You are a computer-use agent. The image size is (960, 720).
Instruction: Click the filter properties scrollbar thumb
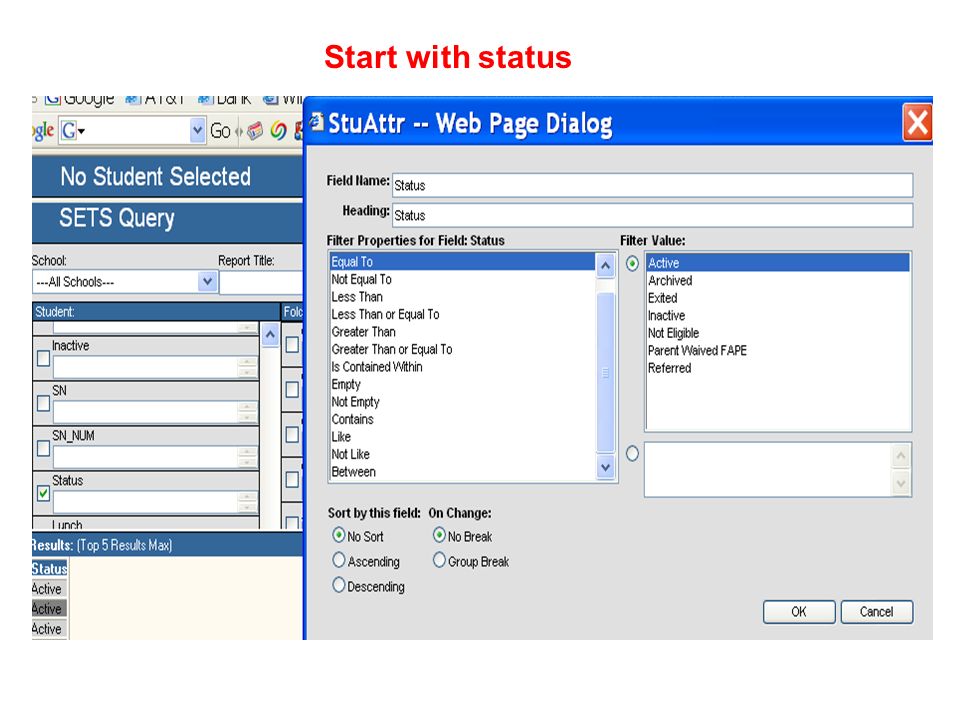pyautogui.click(x=605, y=373)
